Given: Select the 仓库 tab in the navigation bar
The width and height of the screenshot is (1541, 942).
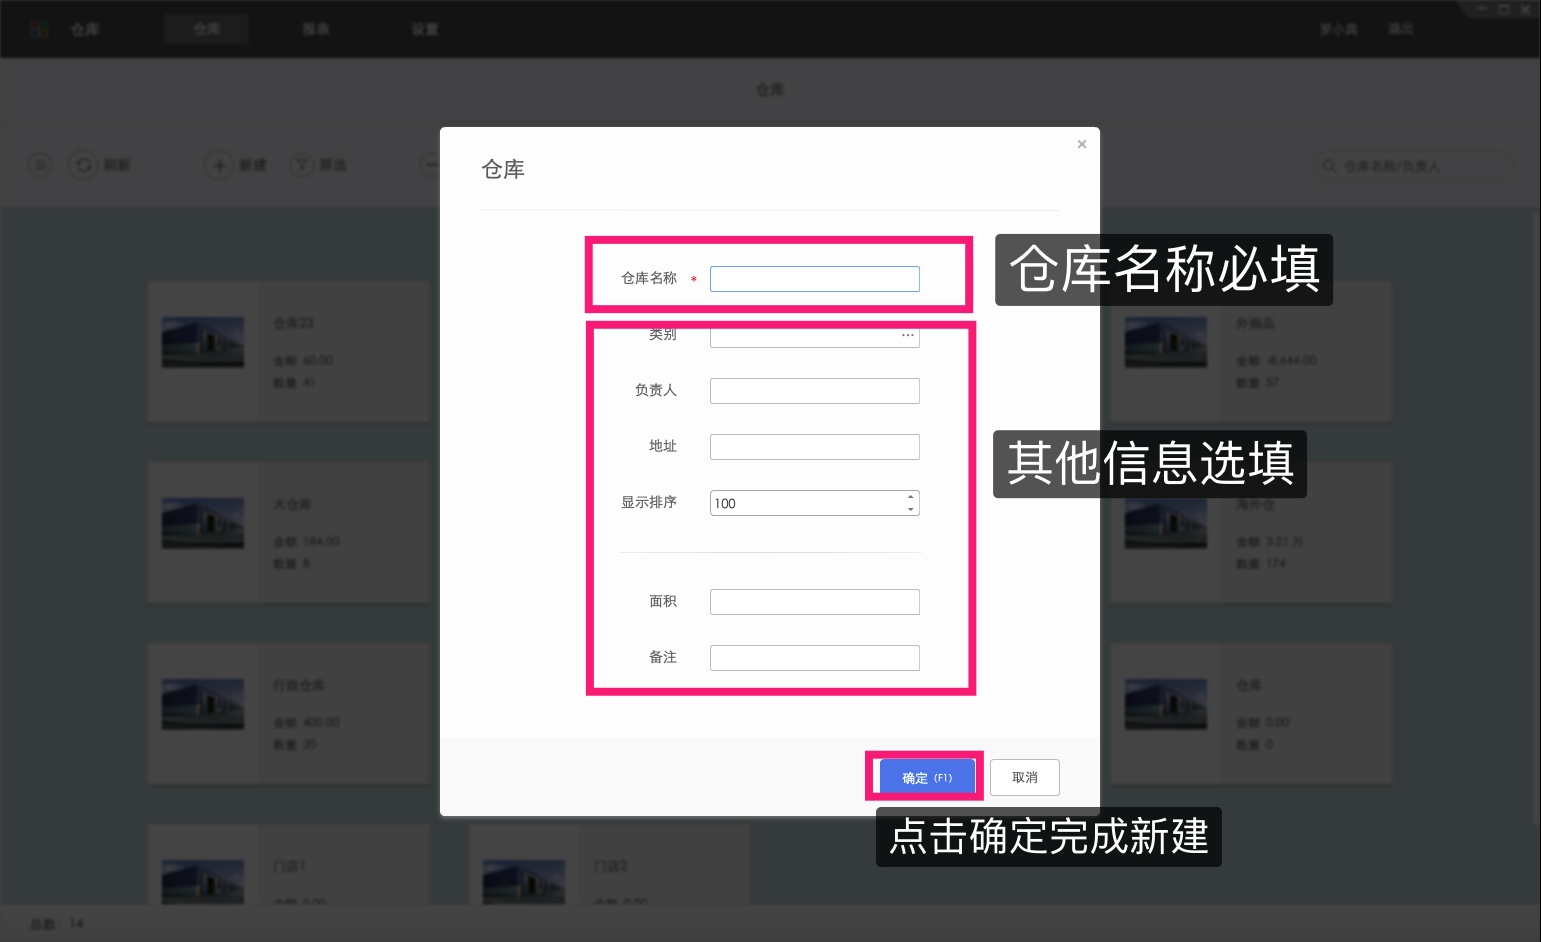Looking at the screenshot, I should [206, 28].
